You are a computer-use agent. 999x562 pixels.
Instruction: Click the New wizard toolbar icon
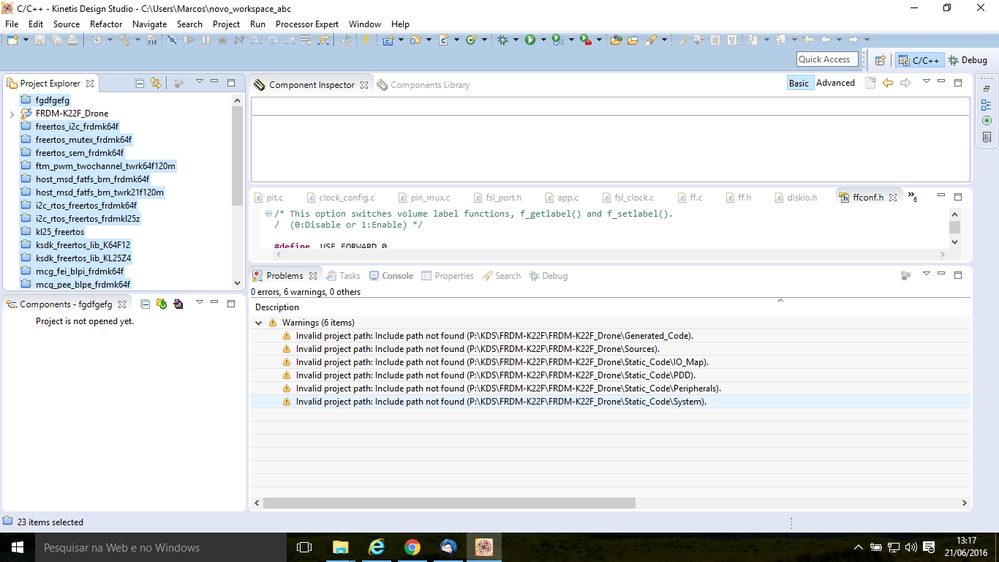12,40
